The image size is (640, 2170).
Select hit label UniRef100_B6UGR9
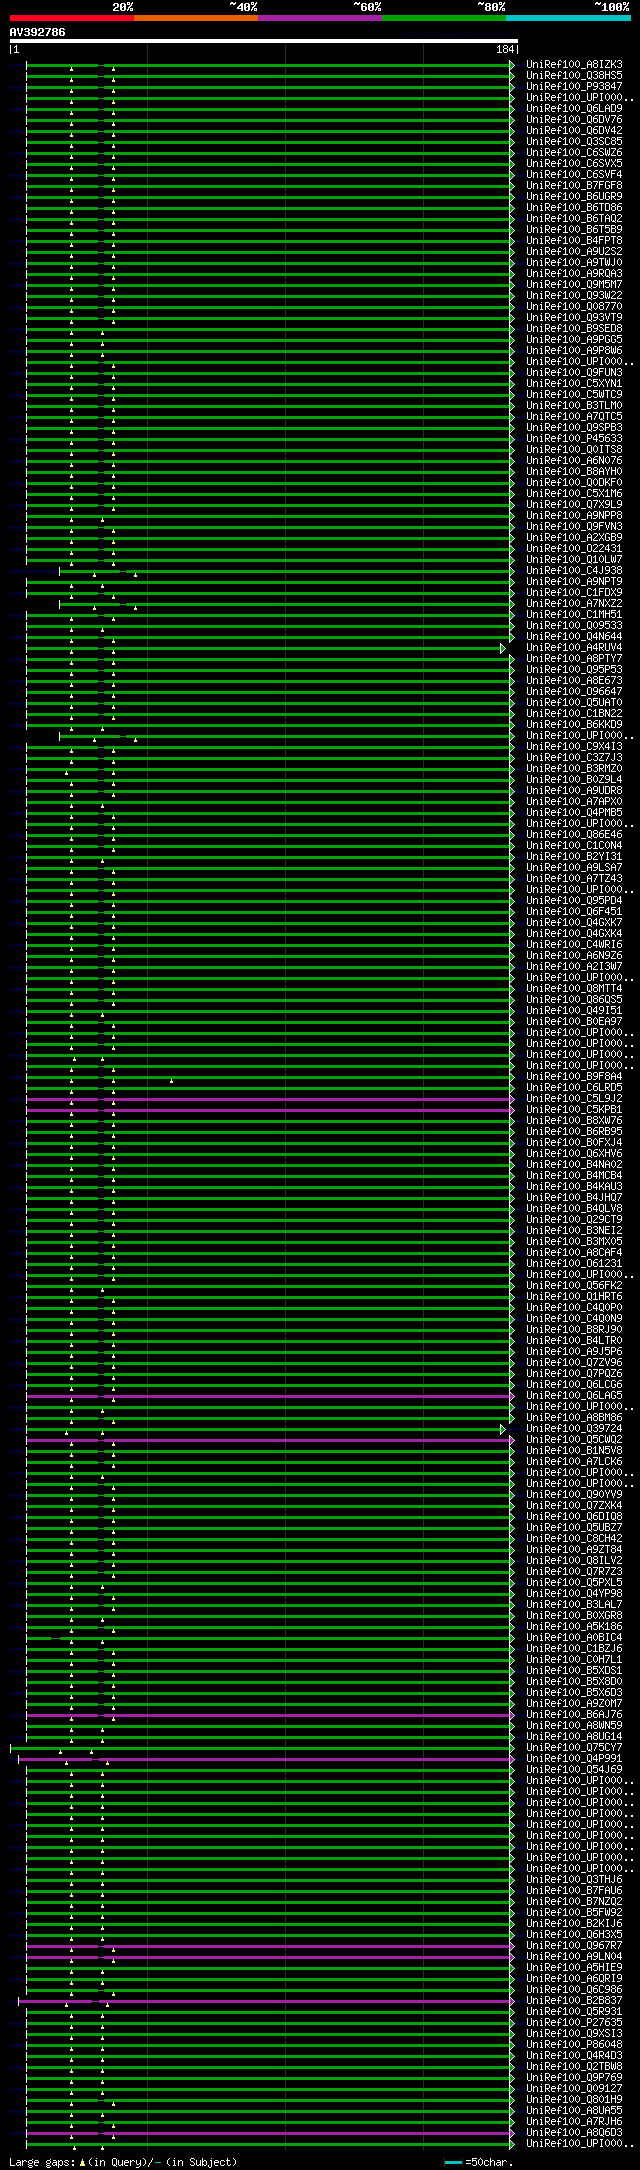tap(574, 197)
